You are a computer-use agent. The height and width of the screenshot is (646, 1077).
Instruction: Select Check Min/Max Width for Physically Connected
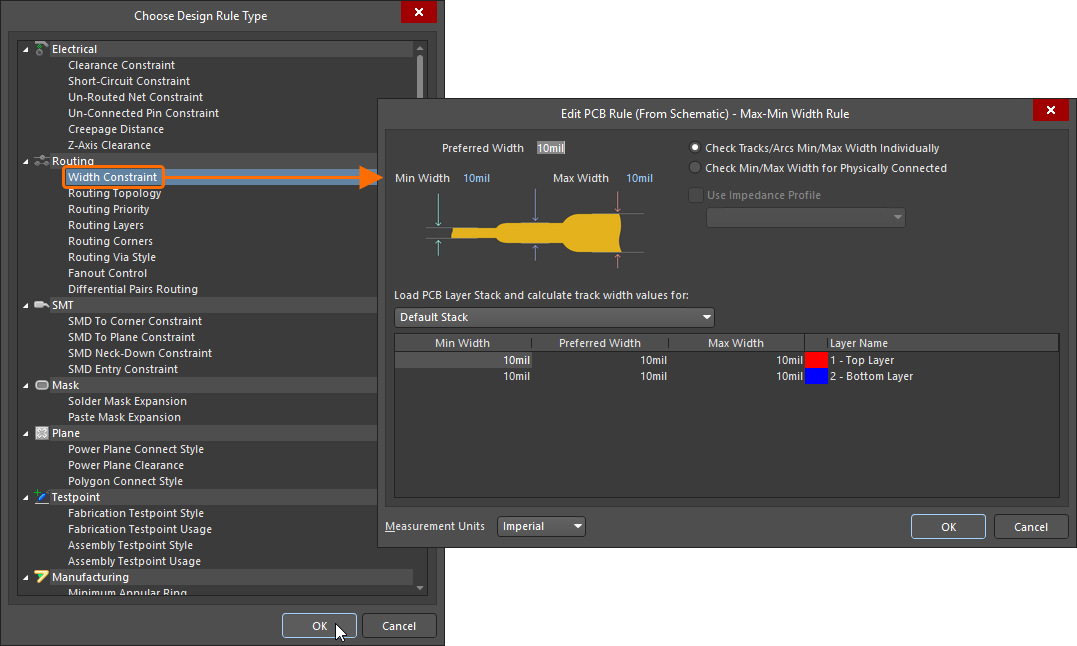(696, 167)
